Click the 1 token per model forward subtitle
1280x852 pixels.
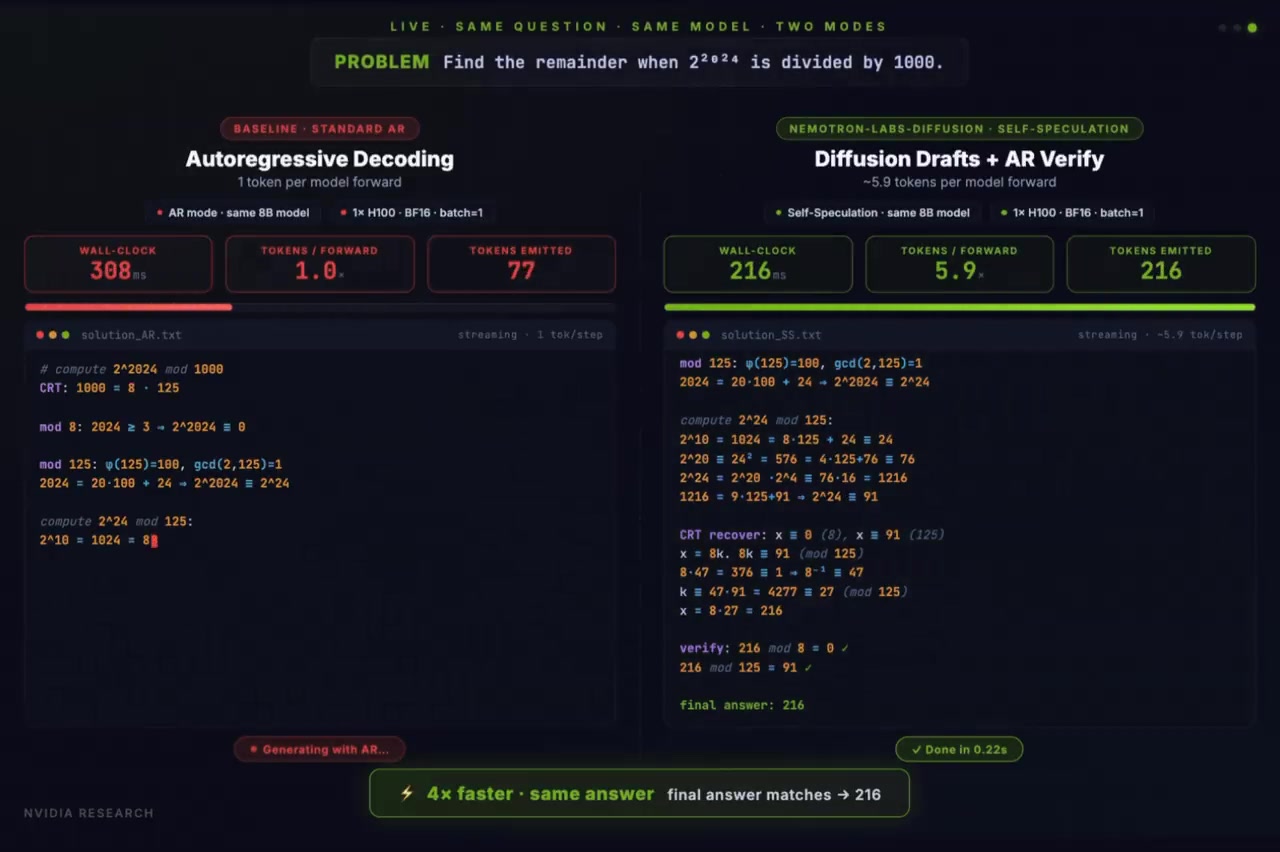pos(320,182)
